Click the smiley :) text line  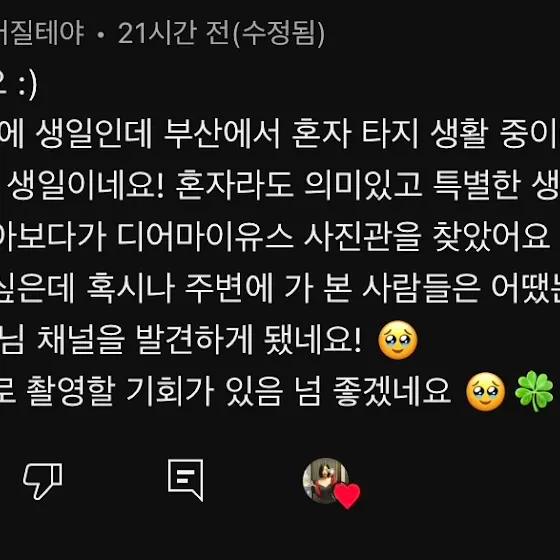18,85
